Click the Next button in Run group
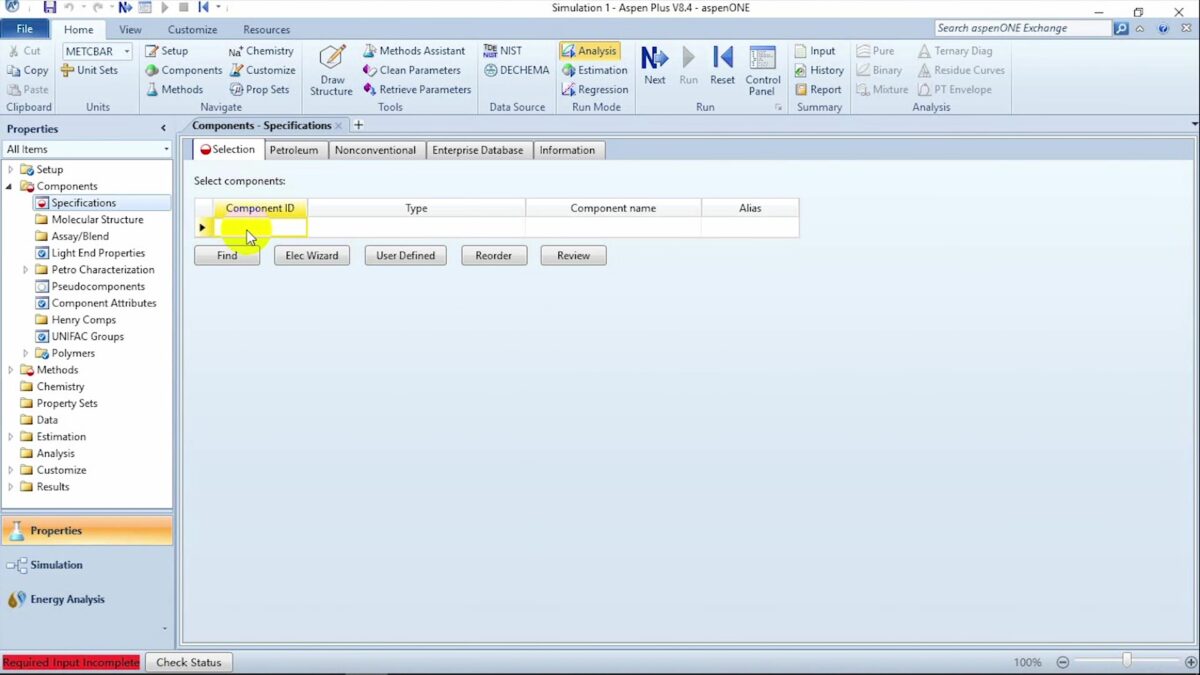Viewport: 1200px width, 675px height. pyautogui.click(x=654, y=66)
